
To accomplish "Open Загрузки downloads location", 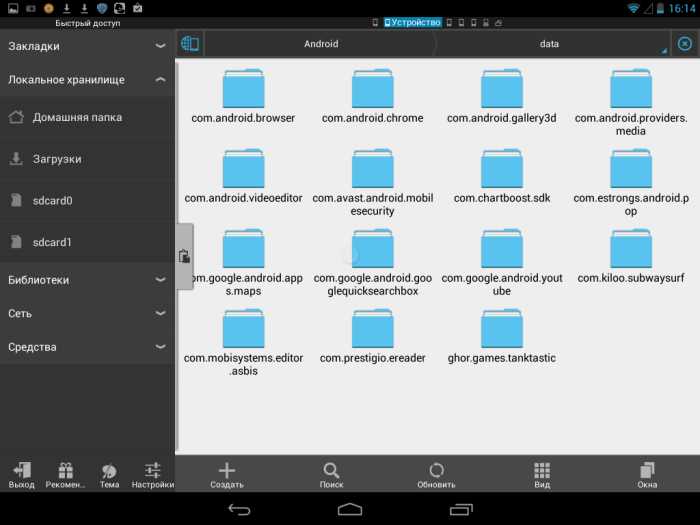I will [x=88, y=159].
